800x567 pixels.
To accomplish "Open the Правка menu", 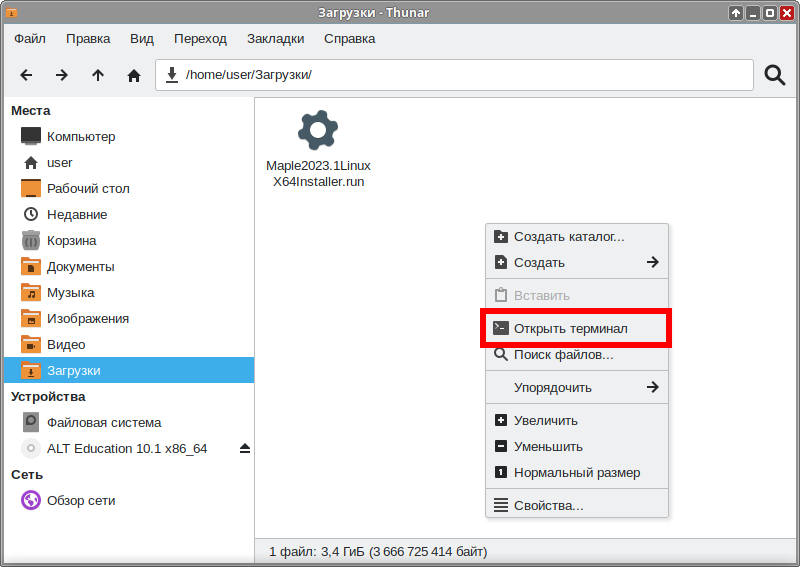I will (x=88, y=39).
